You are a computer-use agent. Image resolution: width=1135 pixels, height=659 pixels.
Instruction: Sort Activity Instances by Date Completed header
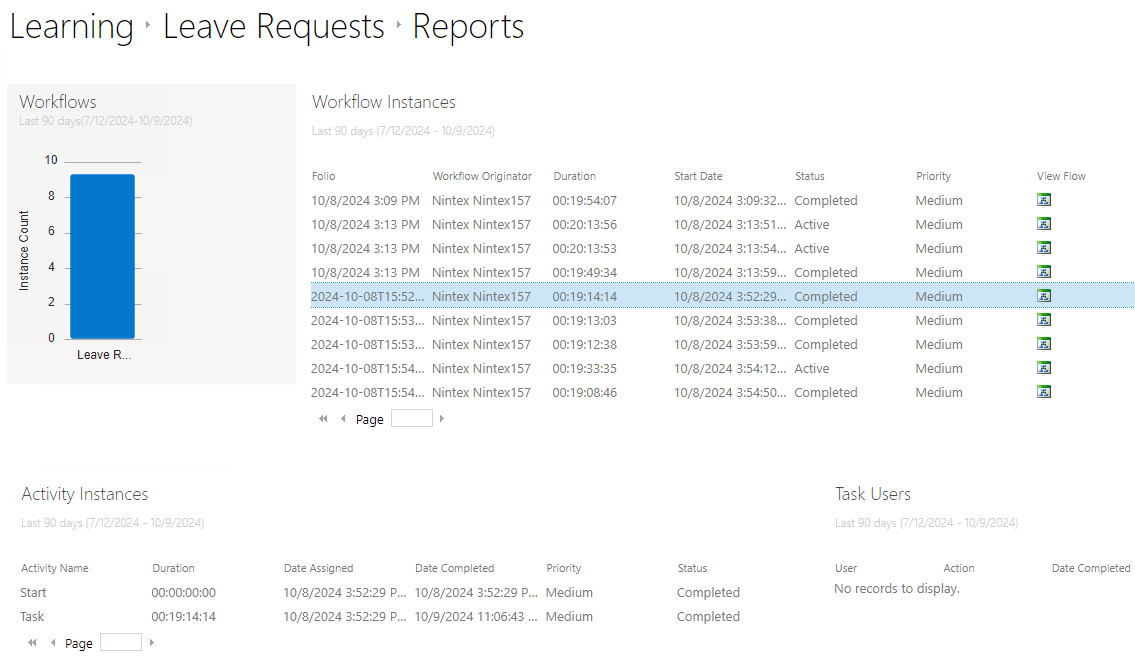(x=455, y=568)
